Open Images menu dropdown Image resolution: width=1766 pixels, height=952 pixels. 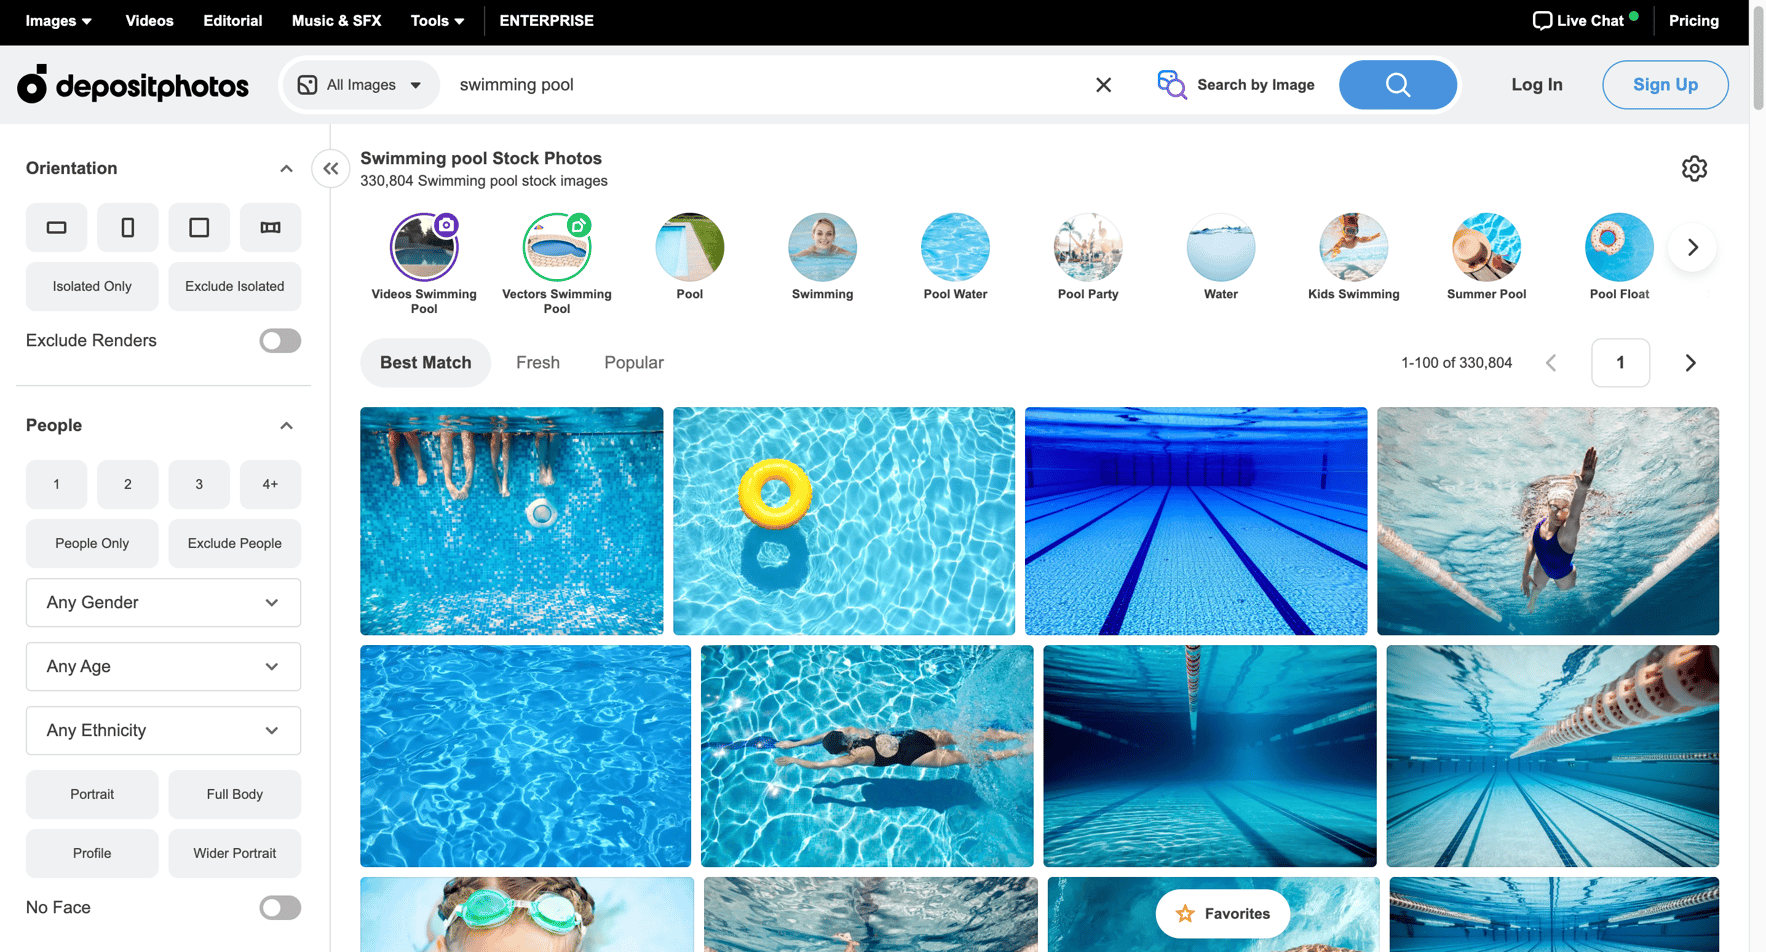click(58, 20)
